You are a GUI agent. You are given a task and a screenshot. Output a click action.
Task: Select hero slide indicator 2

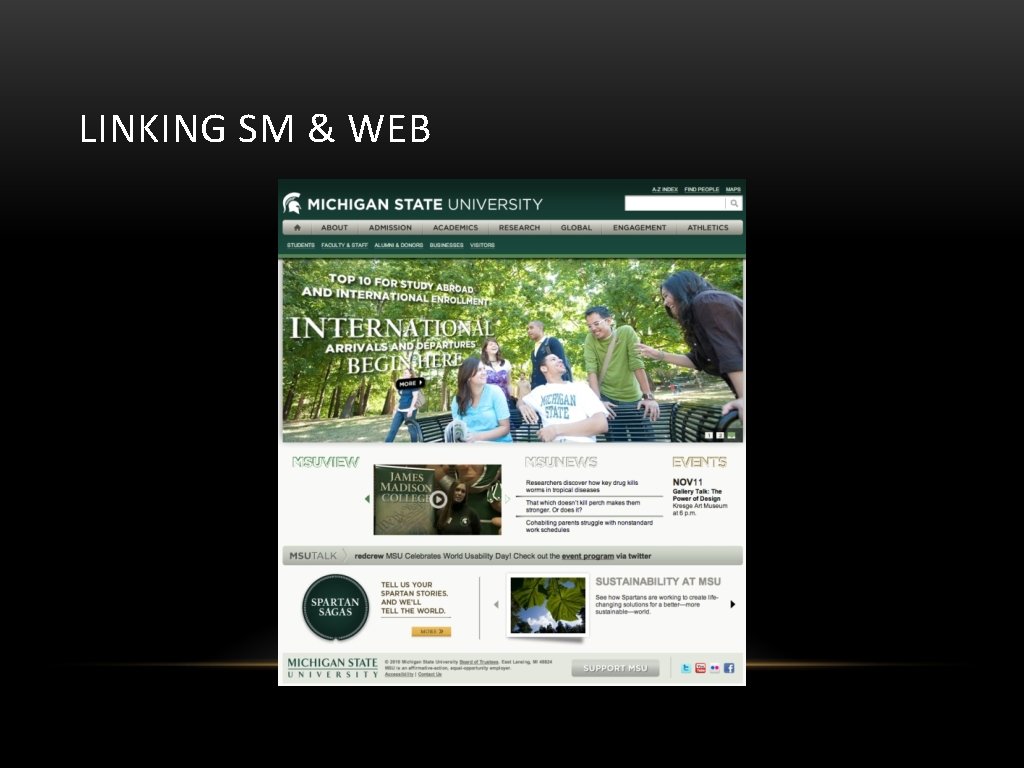[x=720, y=435]
